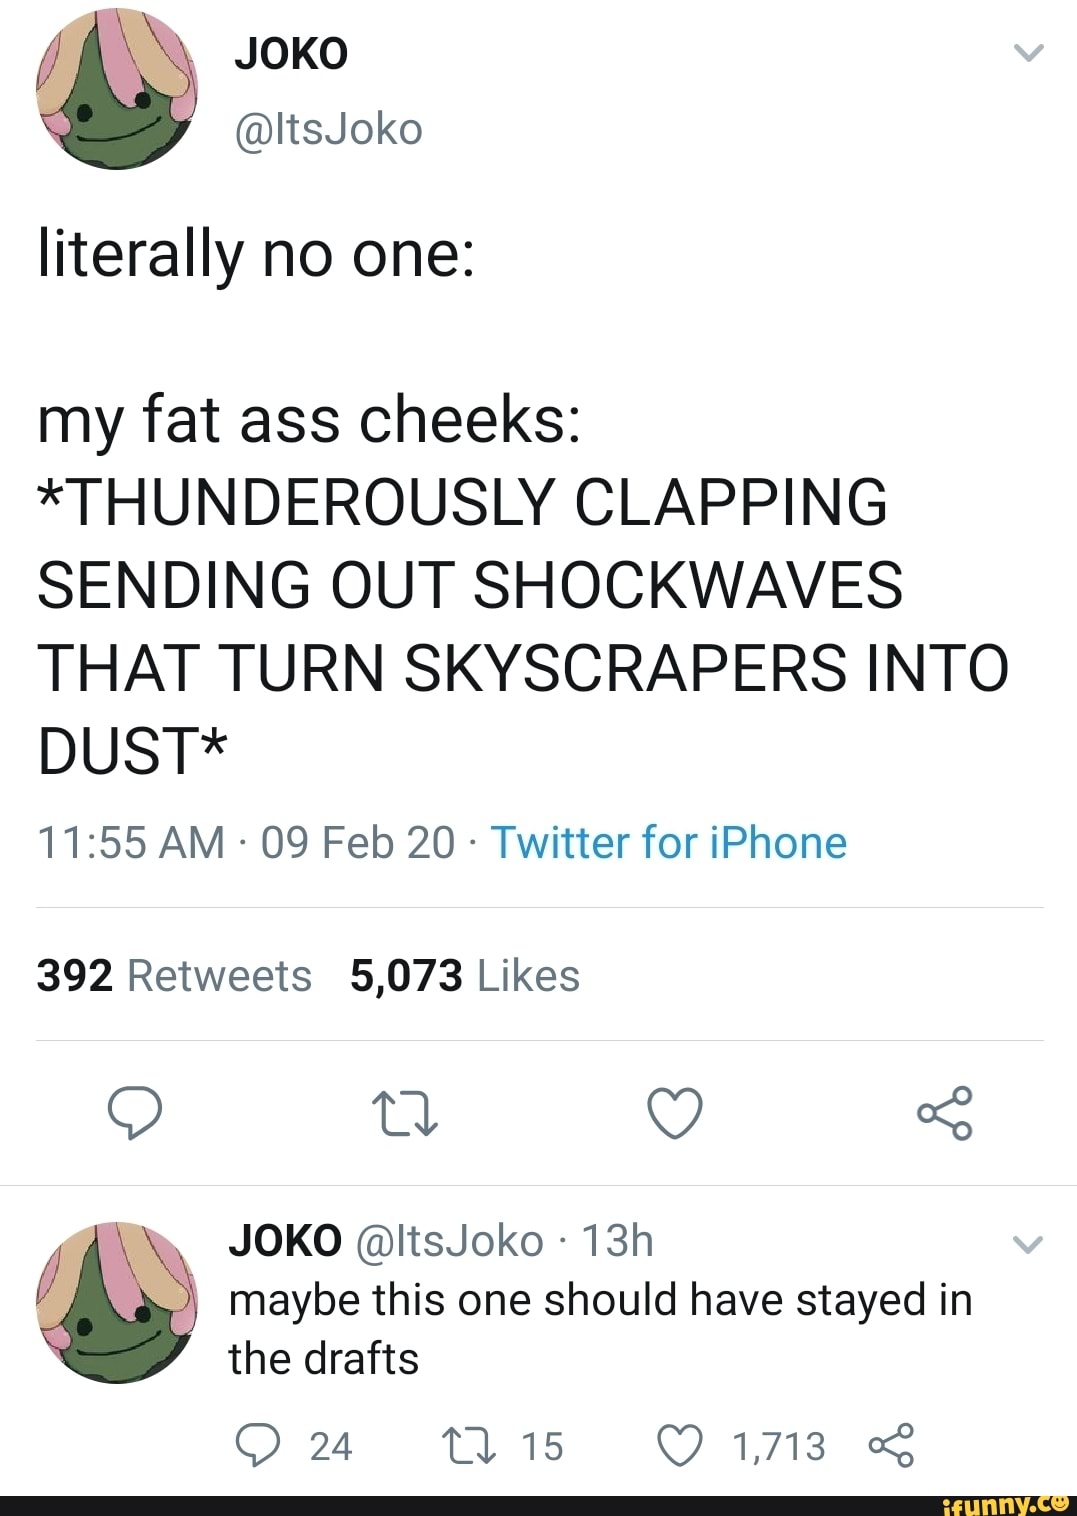The height and width of the screenshot is (1516, 1077).
Task: View the 5,073 Likes list
Action: [465, 976]
